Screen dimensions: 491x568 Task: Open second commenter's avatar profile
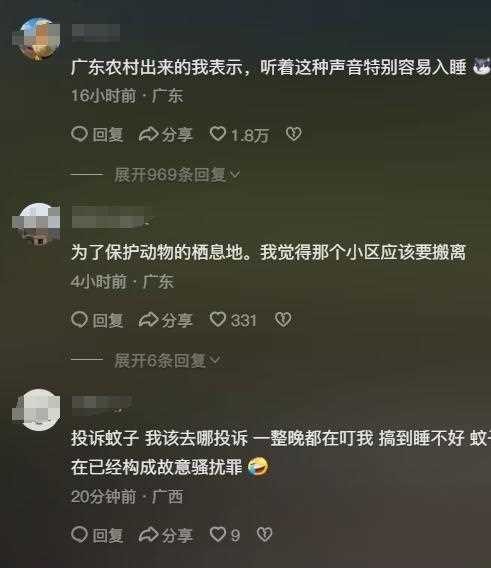(38, 225)
